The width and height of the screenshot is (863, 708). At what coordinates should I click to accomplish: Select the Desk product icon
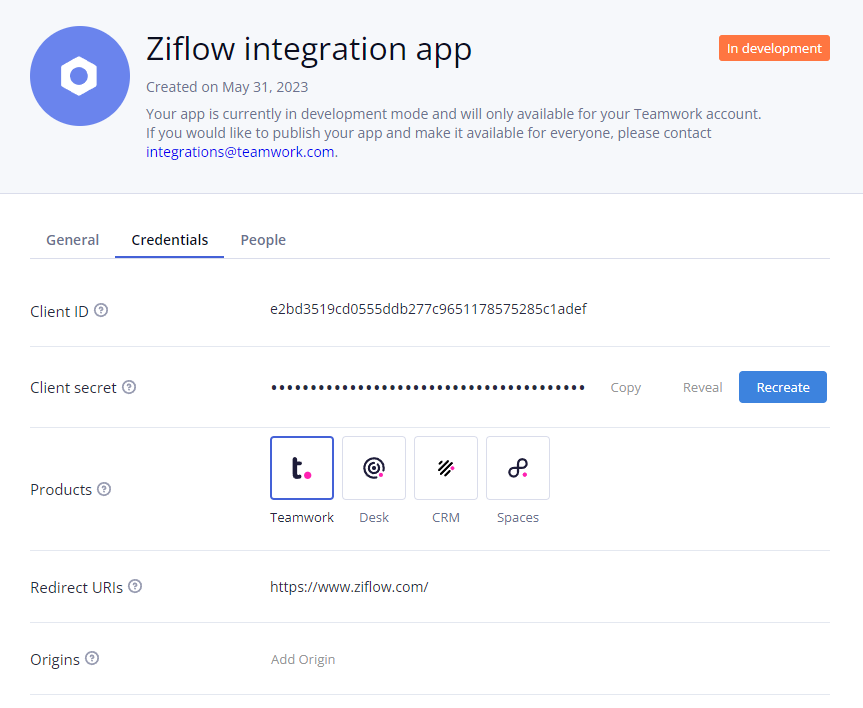pyautogui.click(x=374, y=468)
